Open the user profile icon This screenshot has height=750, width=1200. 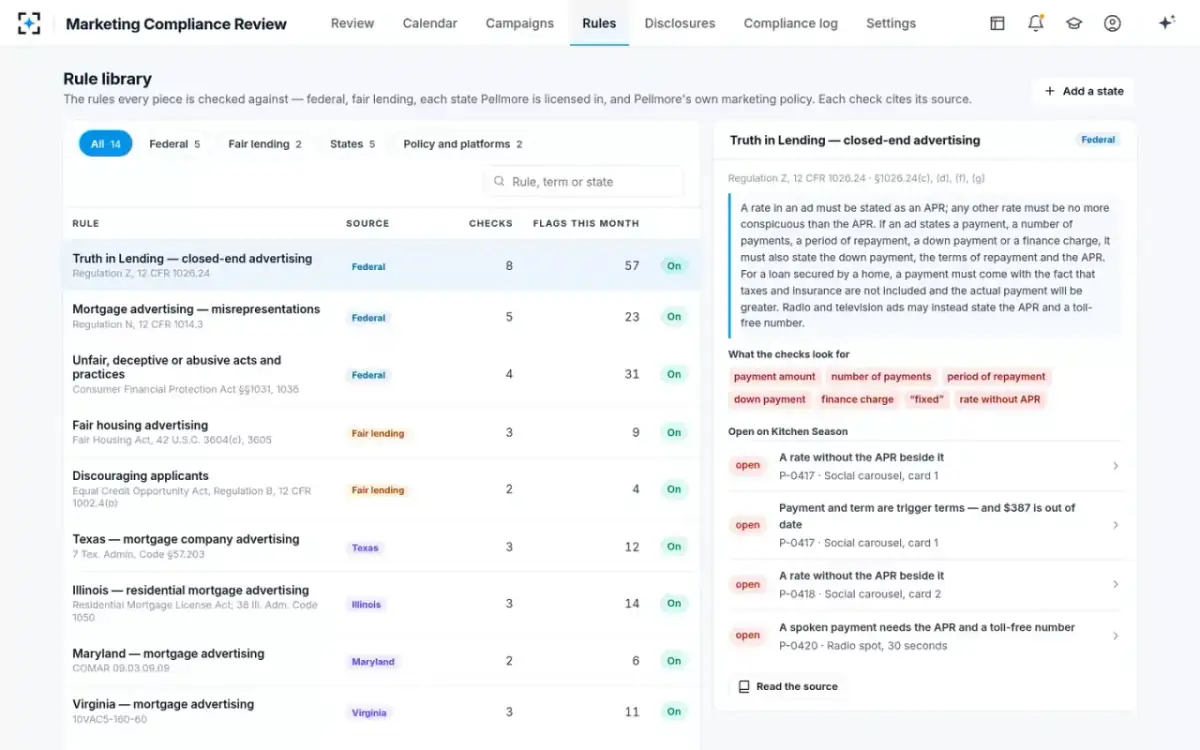tap(1112, 23)
